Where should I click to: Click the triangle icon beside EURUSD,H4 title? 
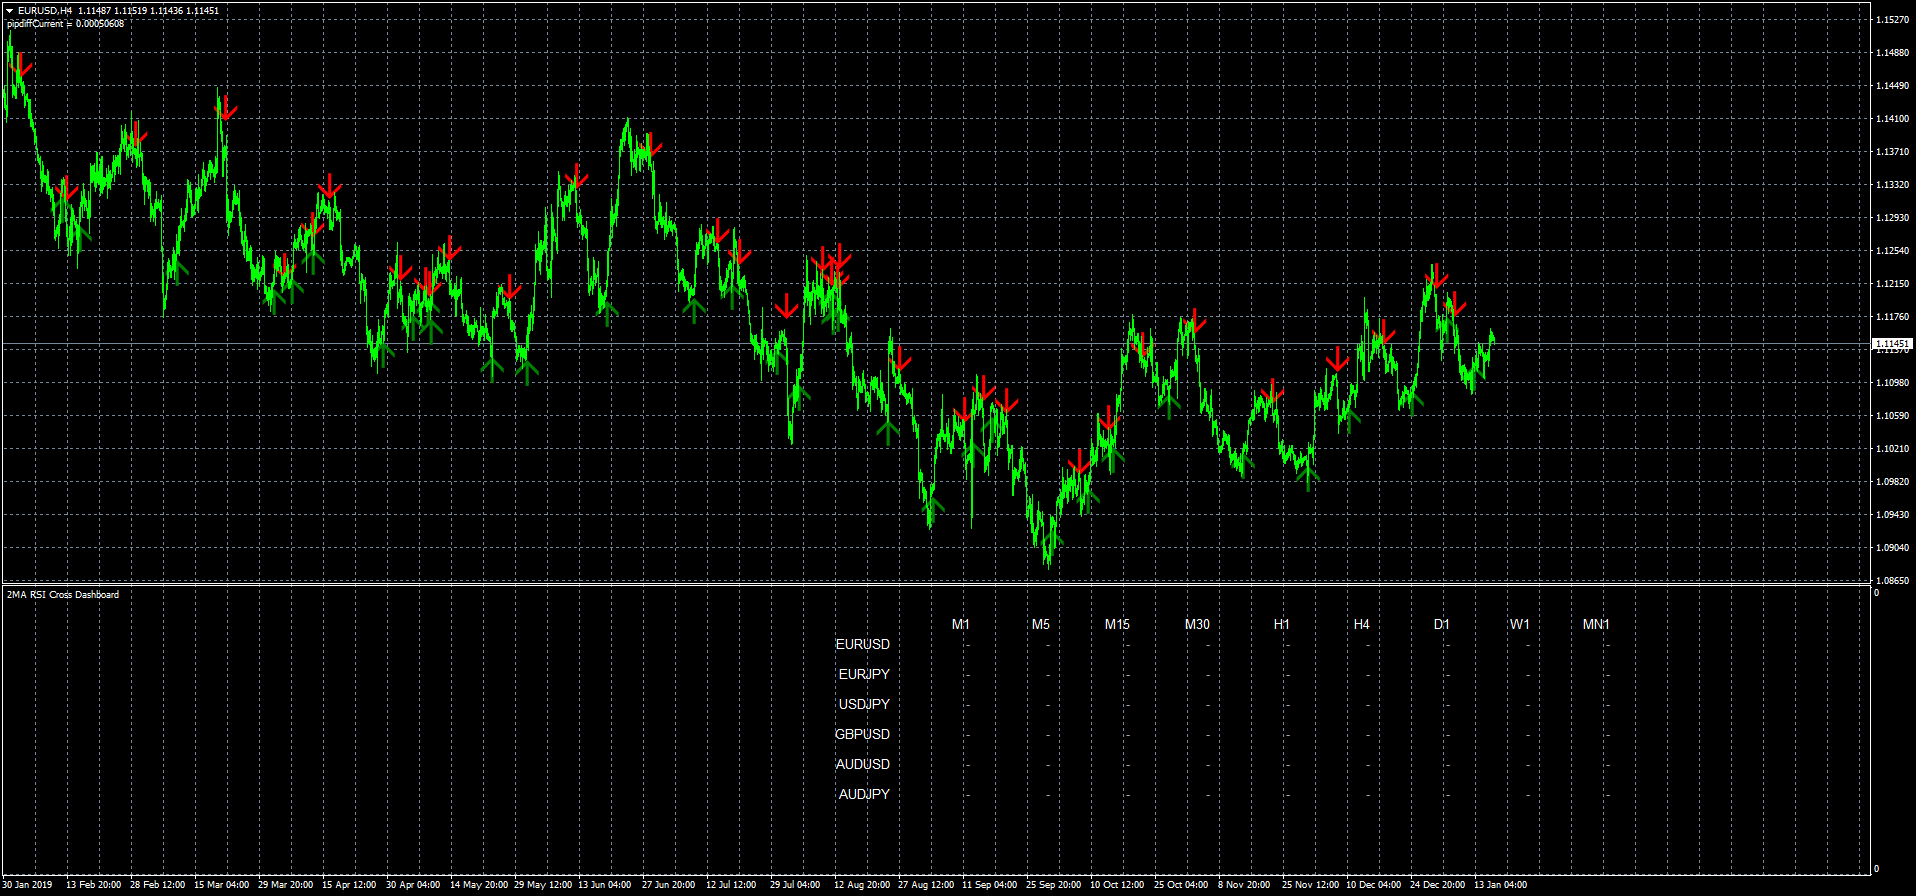coord(9,11)
